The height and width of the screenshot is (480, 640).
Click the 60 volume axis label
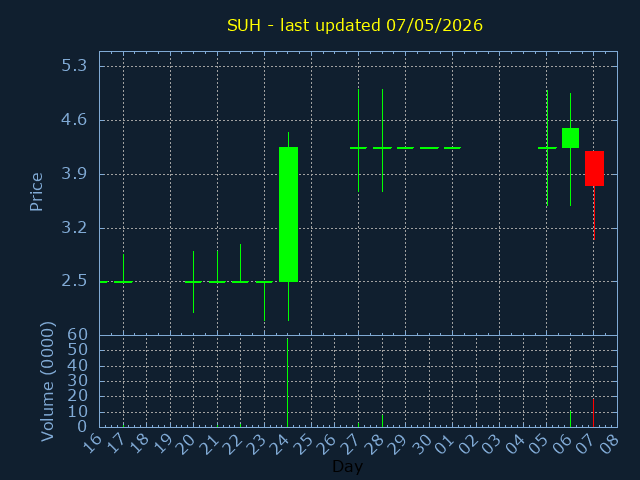[x=78, y=335]
